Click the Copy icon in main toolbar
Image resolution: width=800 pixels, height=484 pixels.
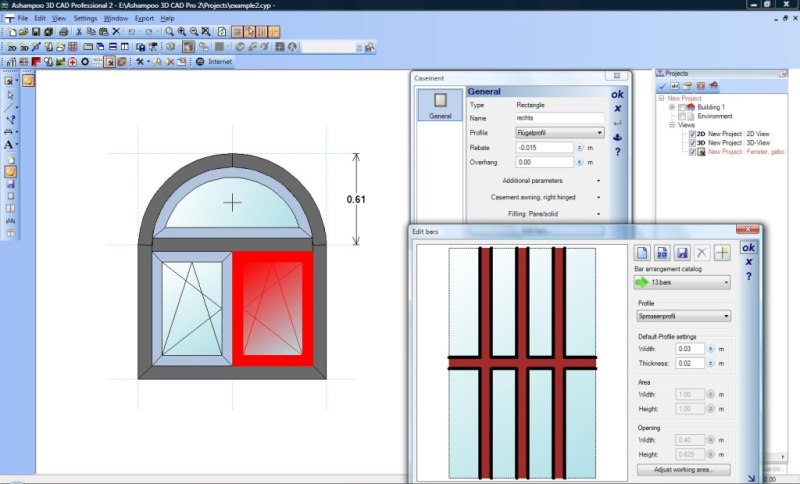(91, 32)
